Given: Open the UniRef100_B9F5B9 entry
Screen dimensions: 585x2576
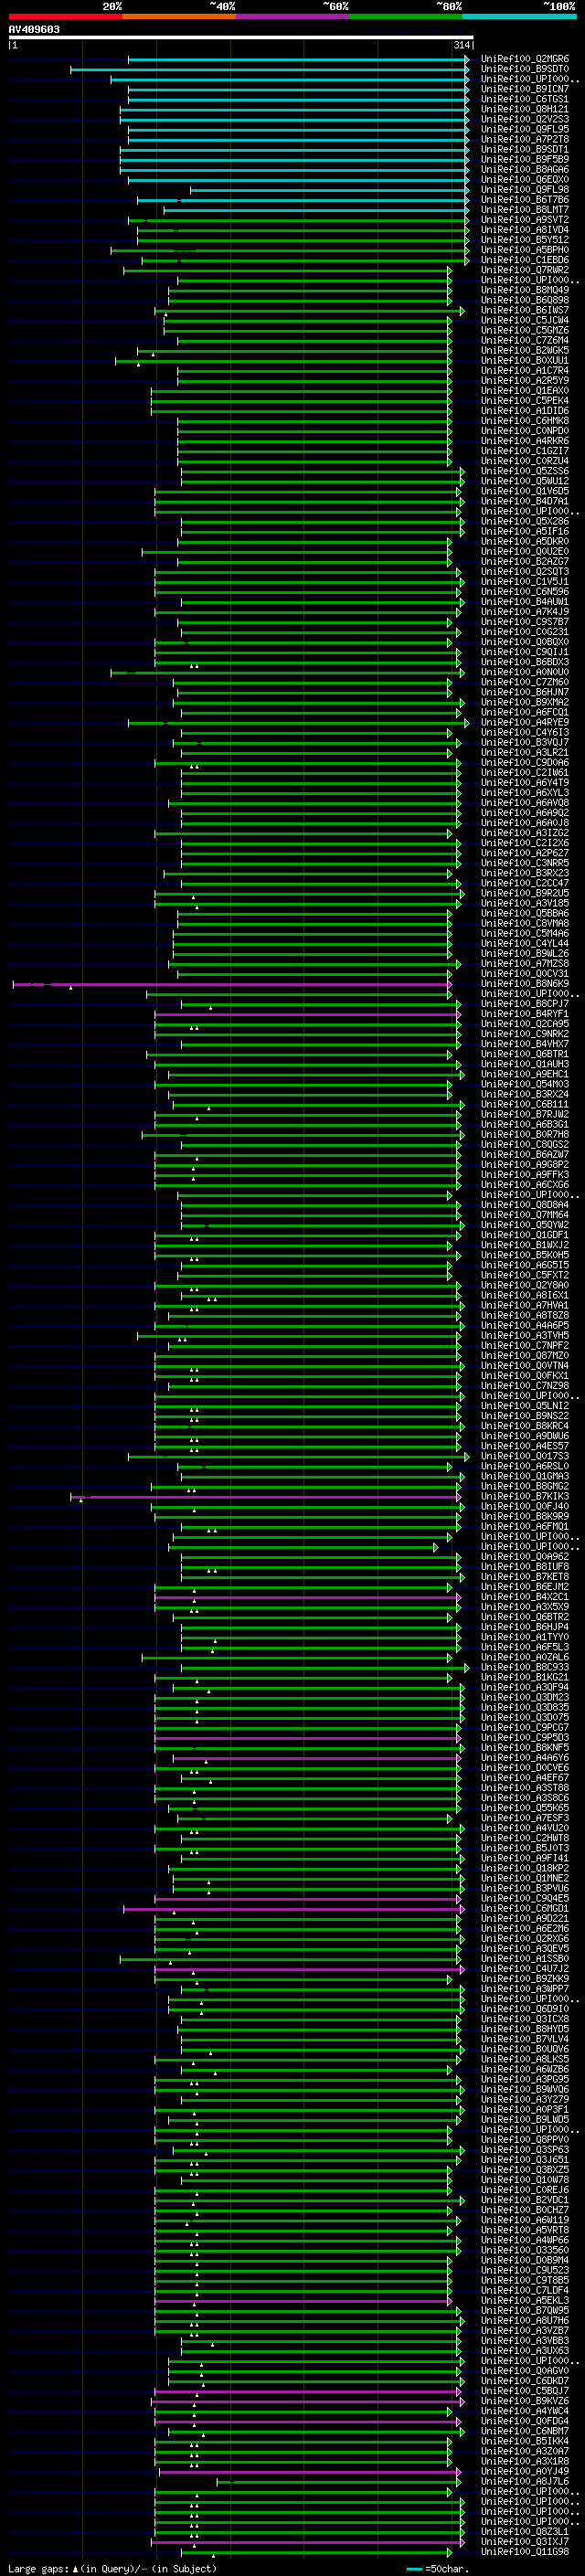Looking at the screenshot, I should click(x=525, y=159).
